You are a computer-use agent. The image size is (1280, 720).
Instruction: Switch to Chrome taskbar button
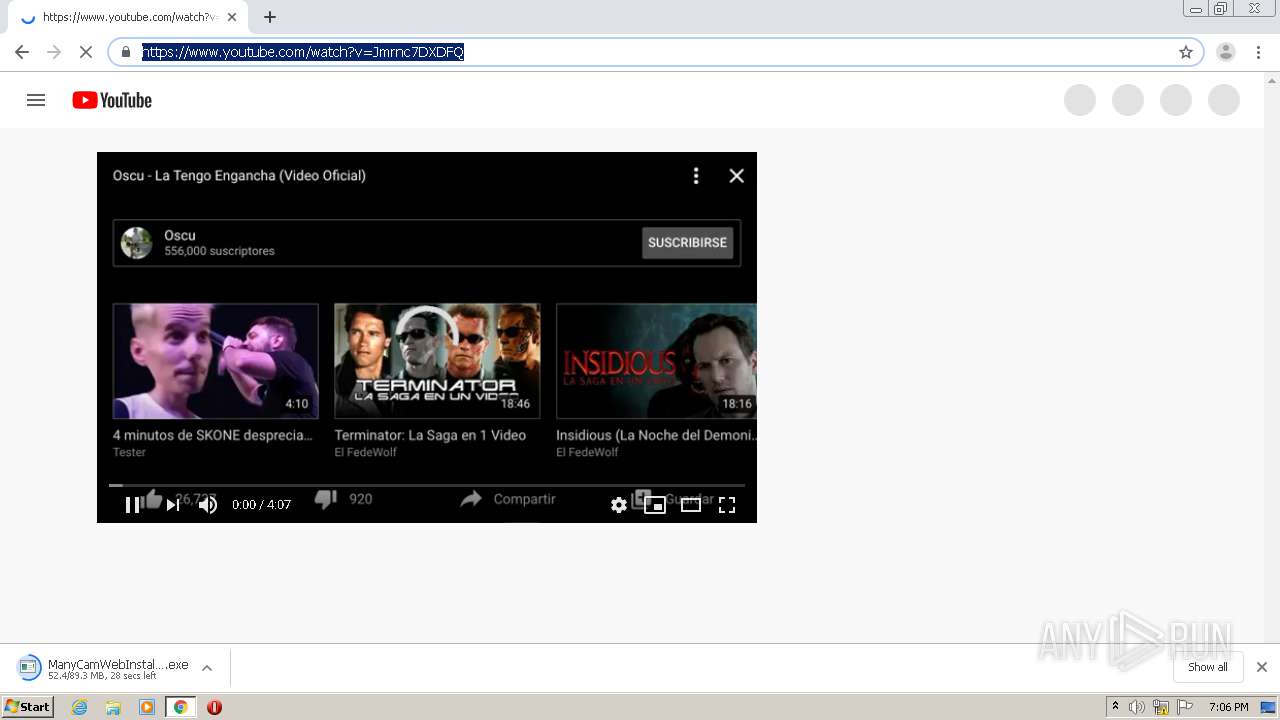[x=181, y=707]
